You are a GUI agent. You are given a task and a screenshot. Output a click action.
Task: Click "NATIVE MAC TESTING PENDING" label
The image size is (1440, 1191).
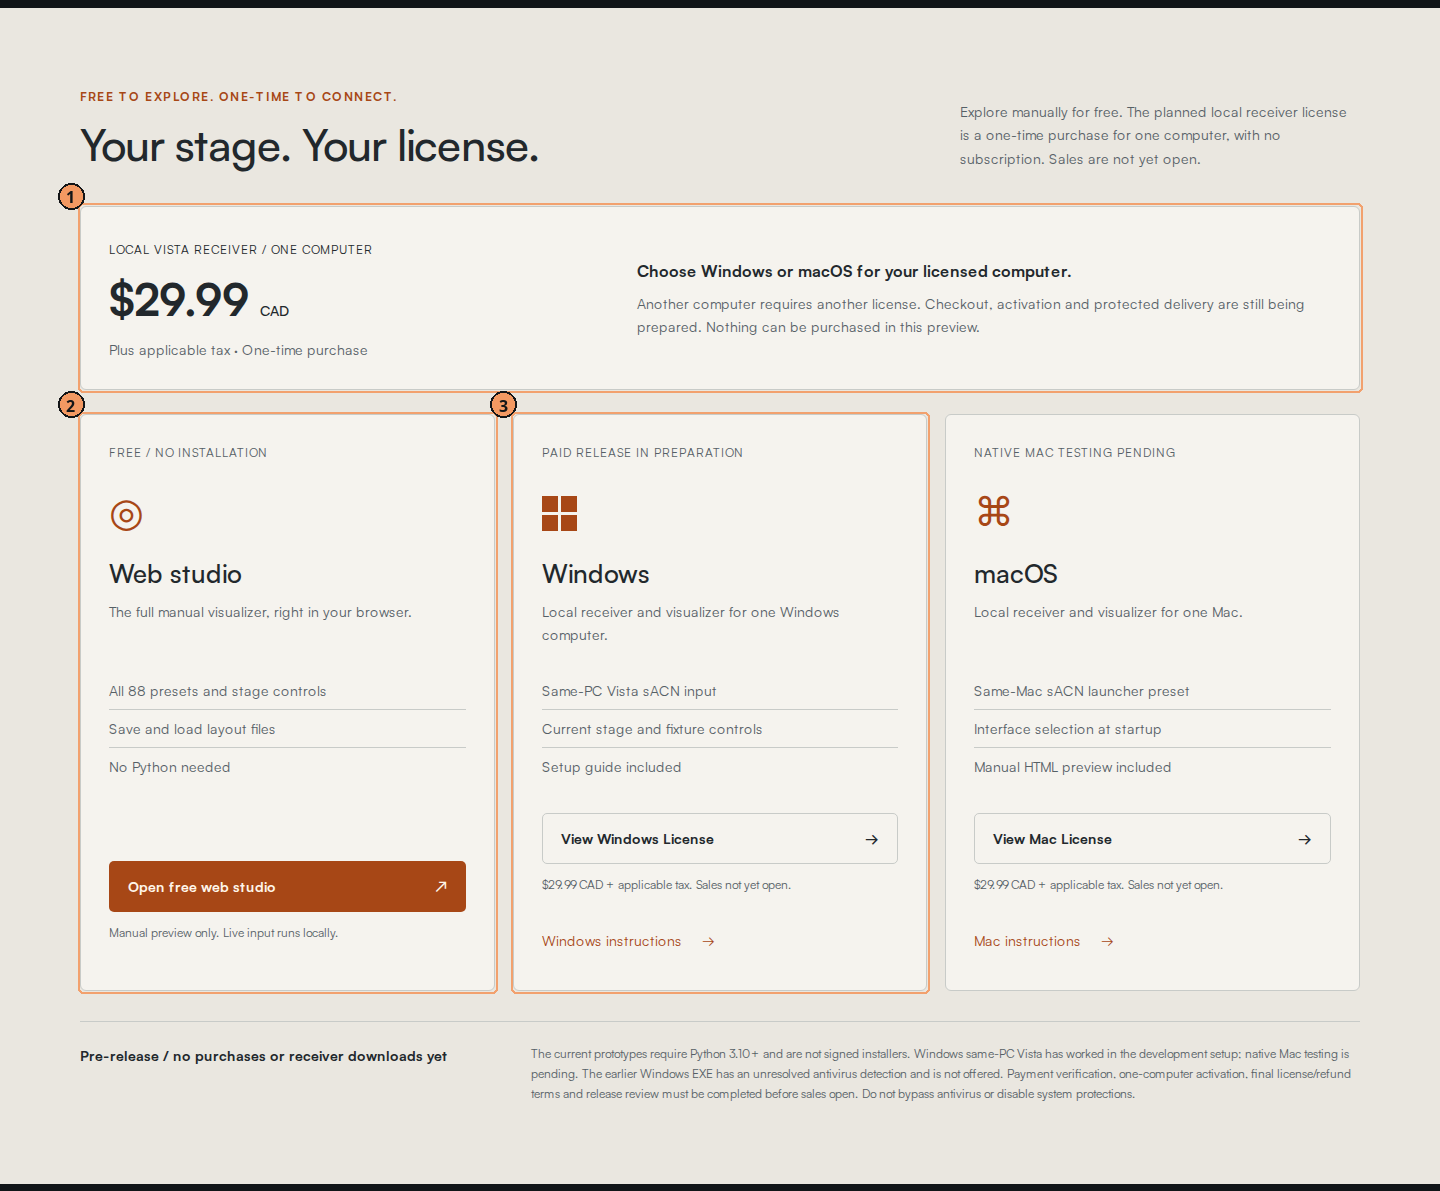[1075, 453]
